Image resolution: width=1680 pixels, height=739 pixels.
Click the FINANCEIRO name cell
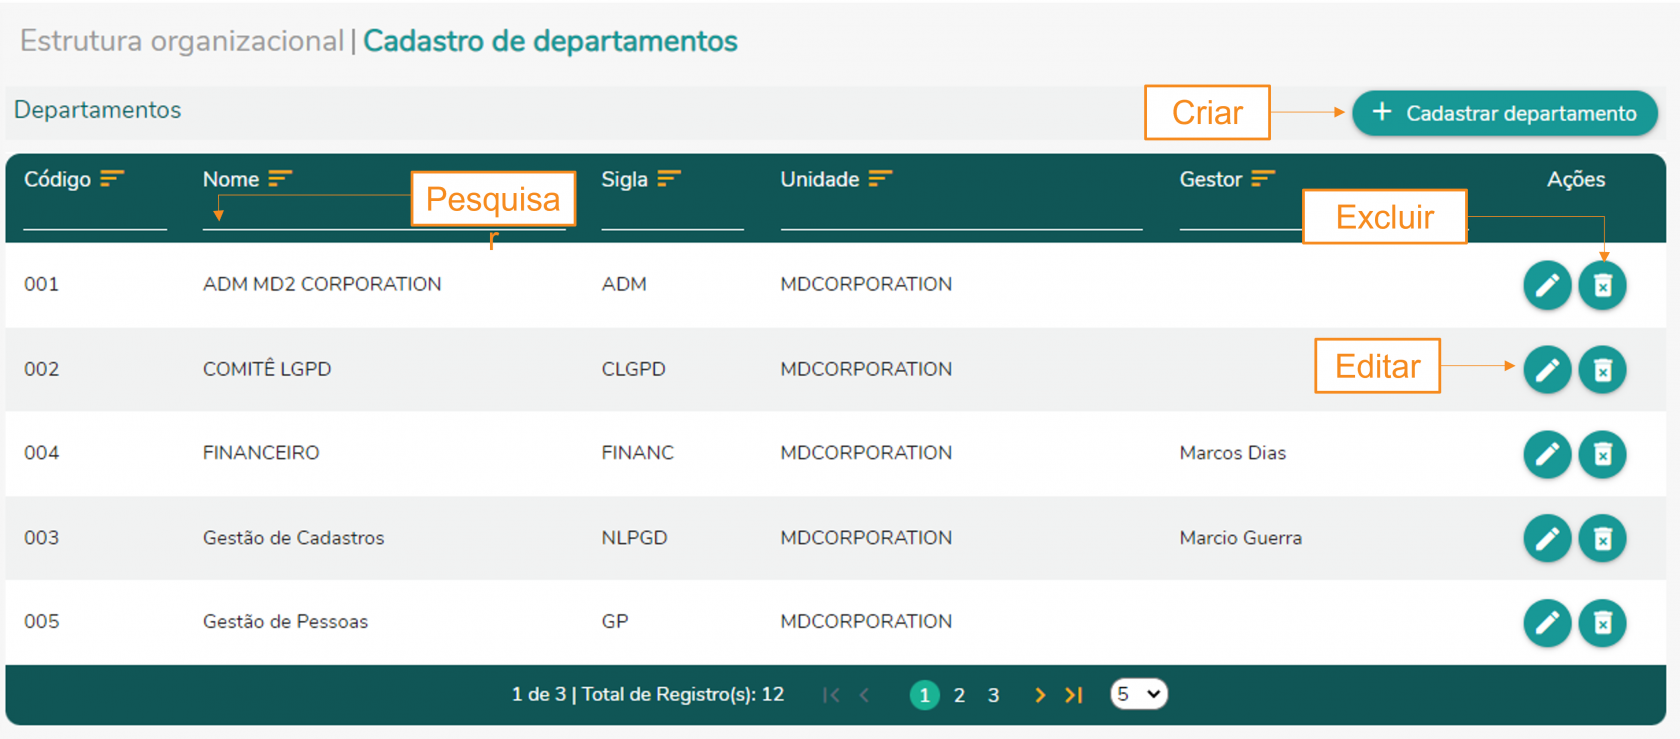261,453
